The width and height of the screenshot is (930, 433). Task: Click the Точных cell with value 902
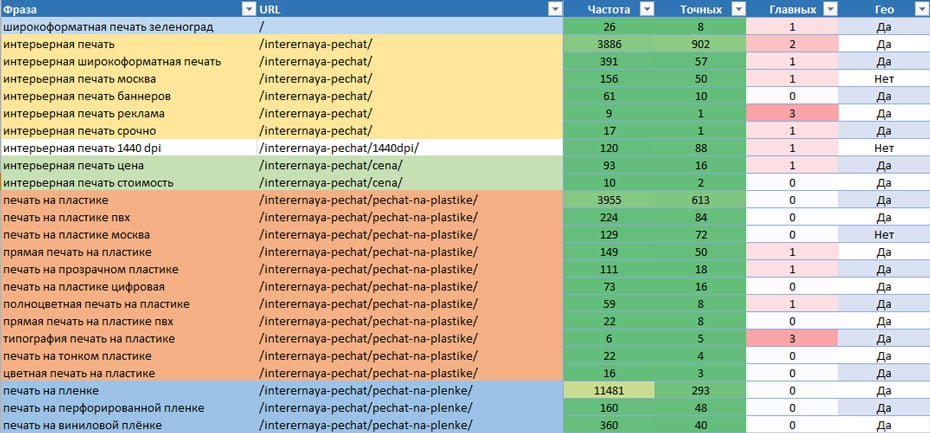[x=700, y=44]
